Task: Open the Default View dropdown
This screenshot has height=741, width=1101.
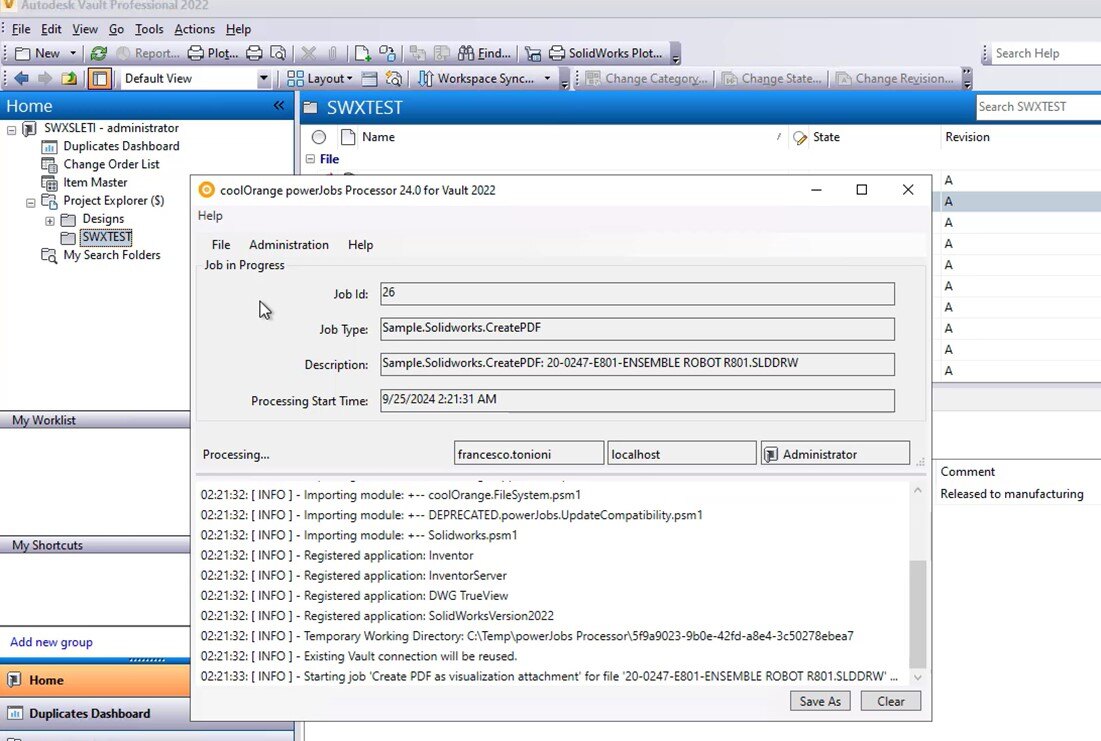Action: point(264,79)
